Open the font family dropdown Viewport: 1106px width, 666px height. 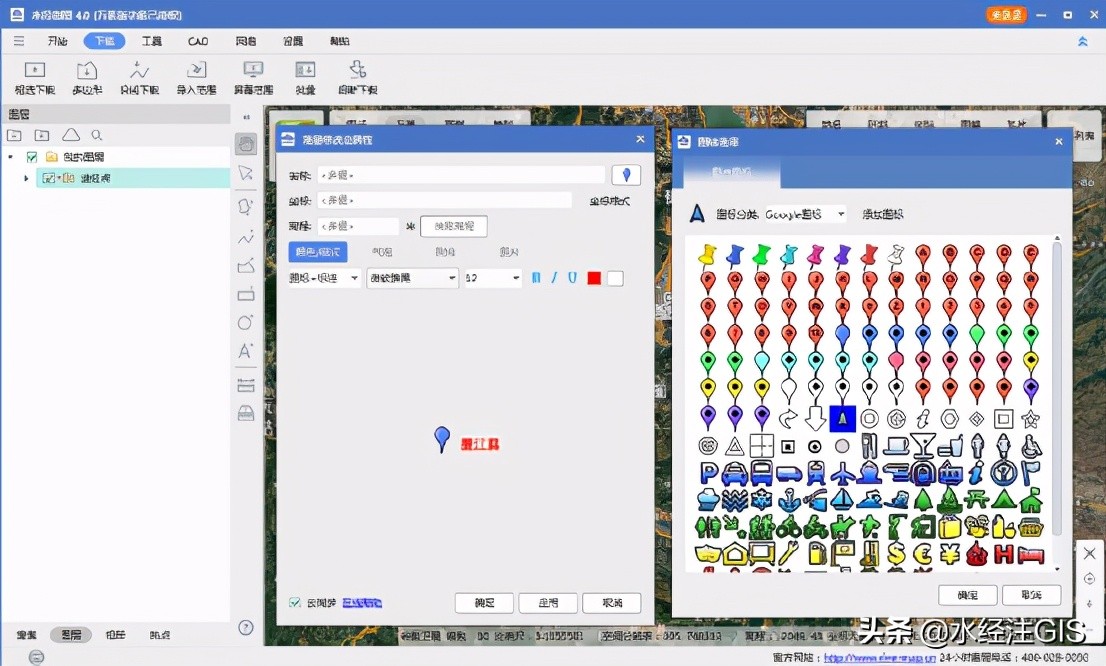pos(324,278)
